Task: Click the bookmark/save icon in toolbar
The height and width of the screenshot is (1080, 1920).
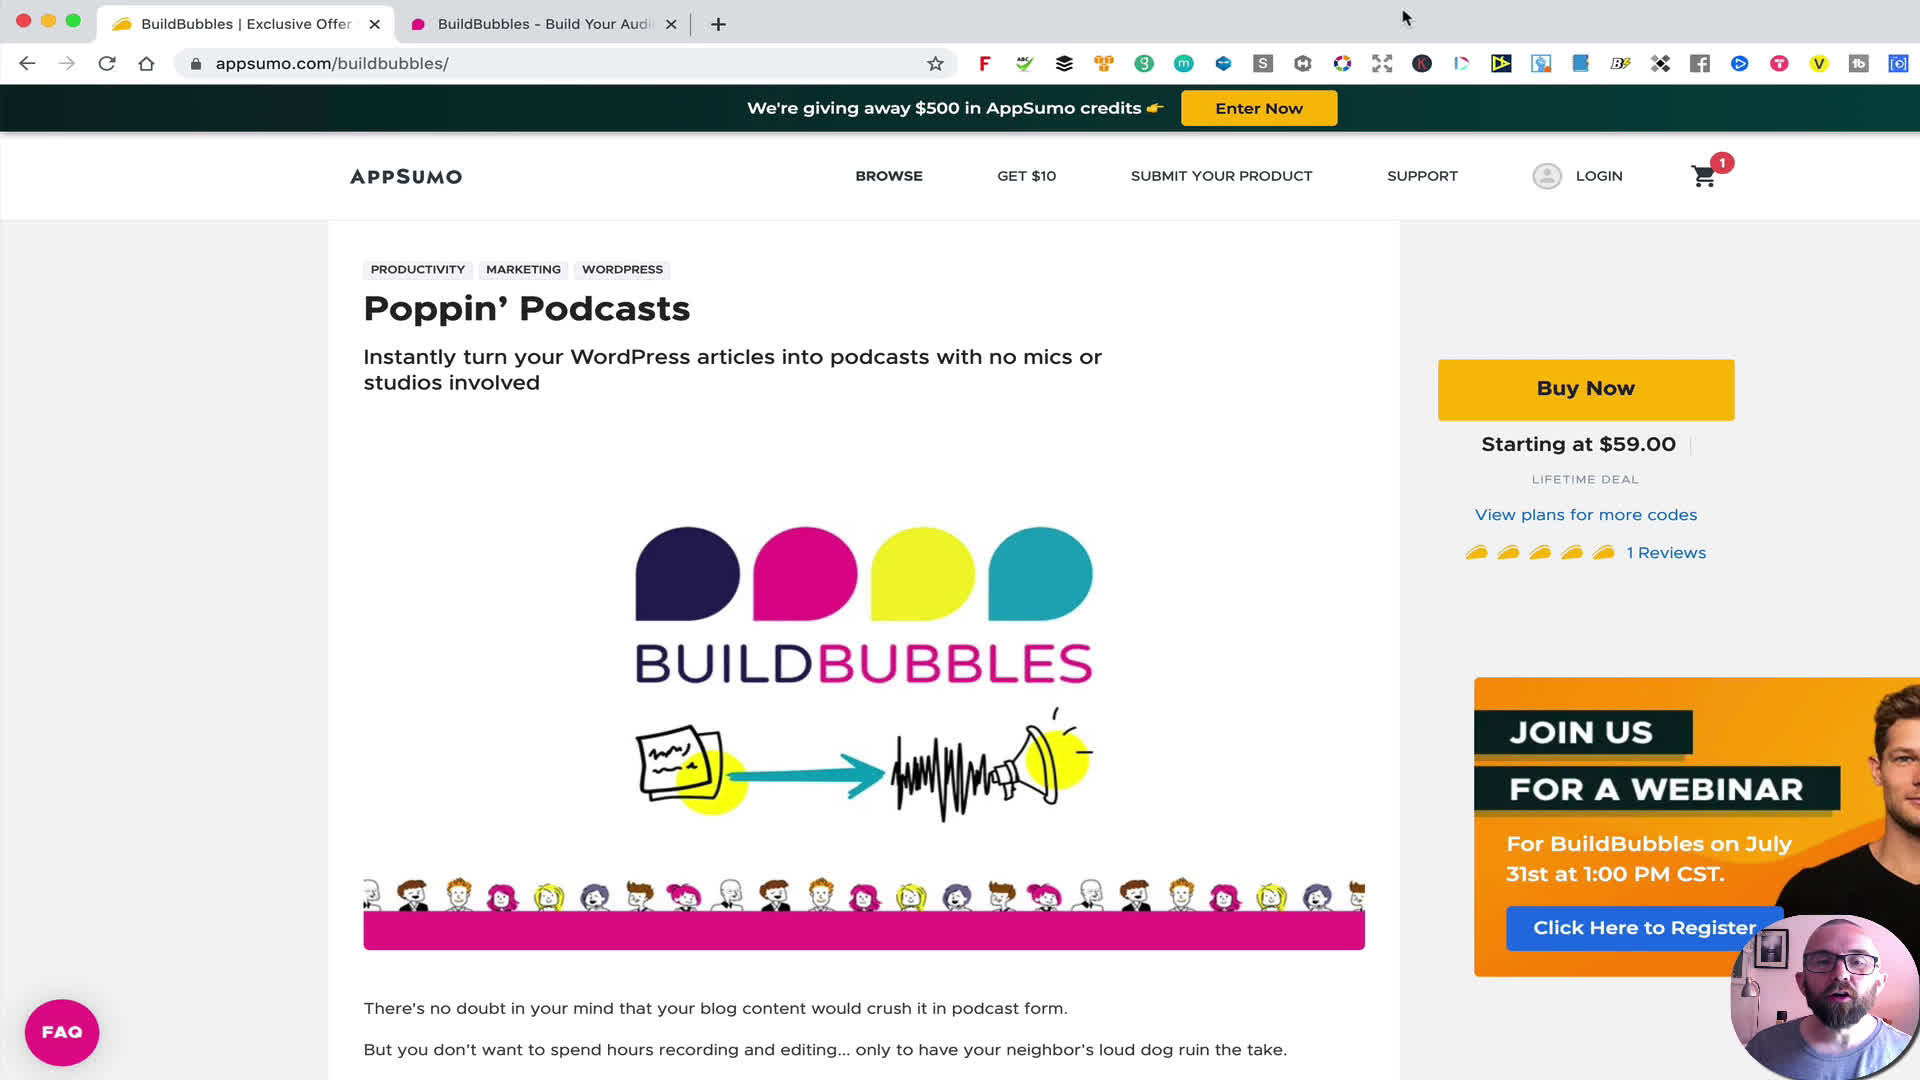Action: coord(936,62)
